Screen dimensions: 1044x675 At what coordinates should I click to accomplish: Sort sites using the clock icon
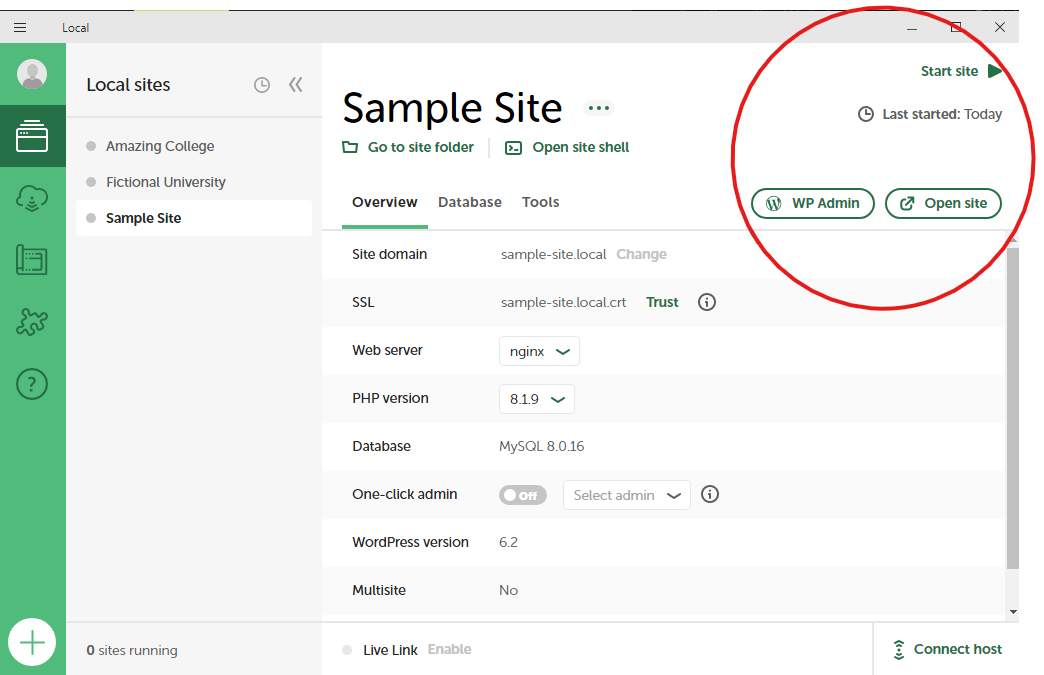click(262, 85)
